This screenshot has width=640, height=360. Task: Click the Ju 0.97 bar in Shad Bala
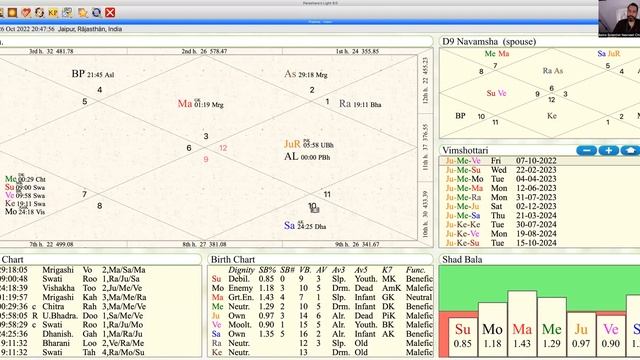tap(581, 335)
